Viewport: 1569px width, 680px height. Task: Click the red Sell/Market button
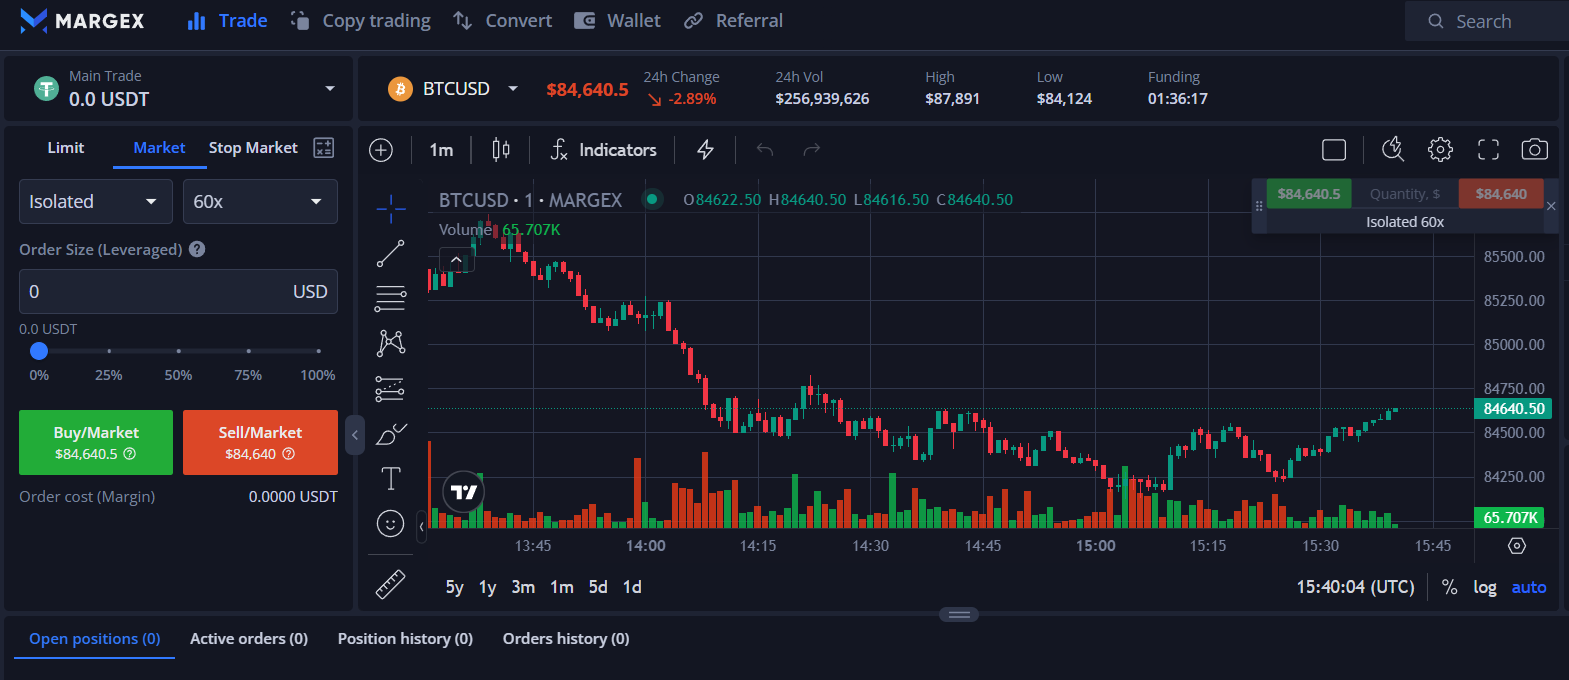tap(260, 442)
